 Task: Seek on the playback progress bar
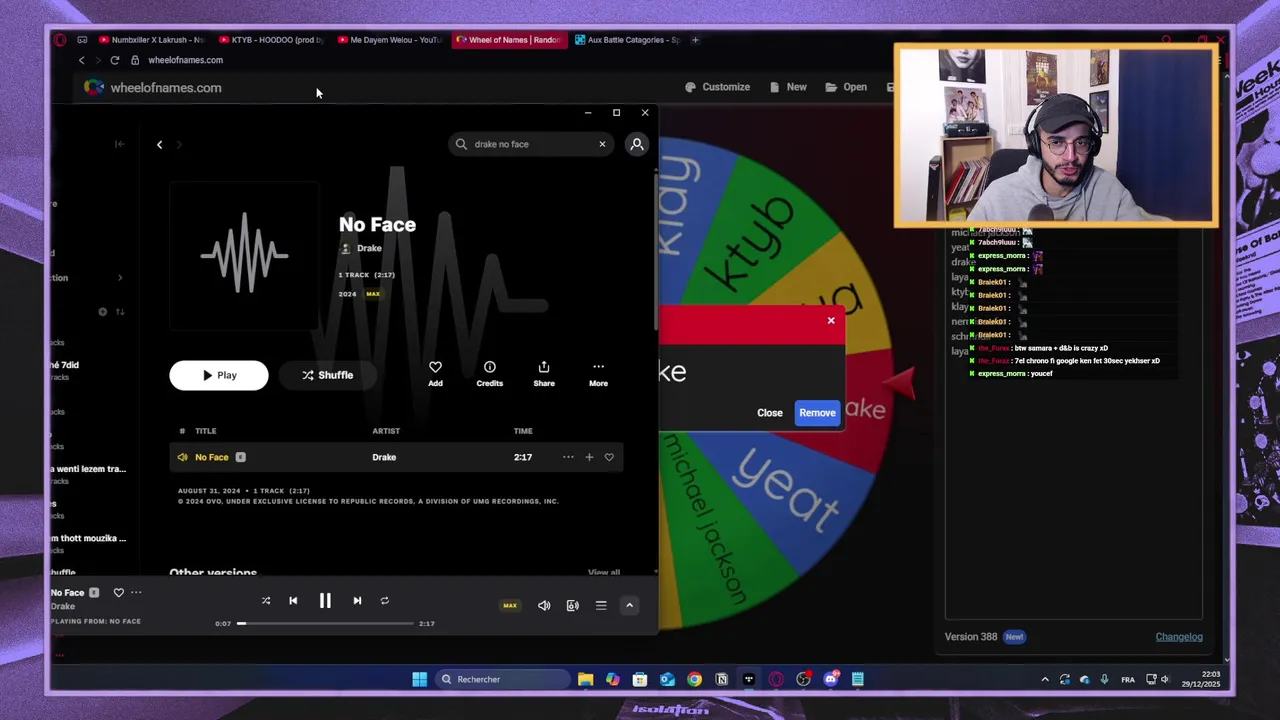point(325,623)
